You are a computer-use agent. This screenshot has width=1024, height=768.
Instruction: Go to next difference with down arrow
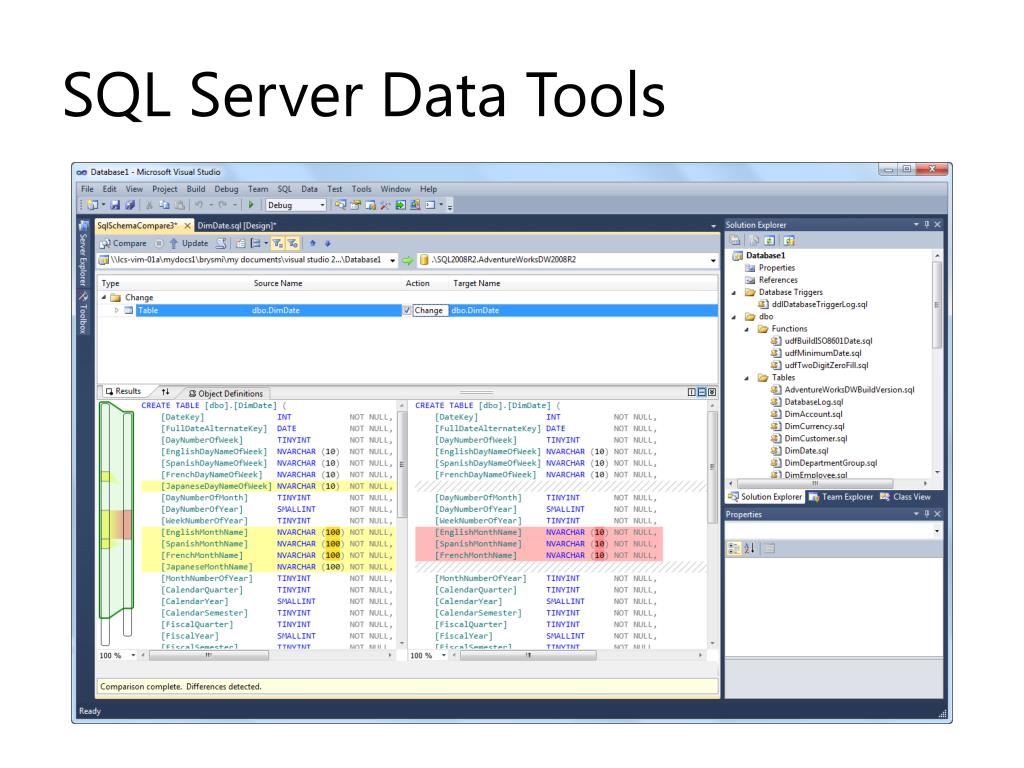pyautogui.click(x=328, y=244)
